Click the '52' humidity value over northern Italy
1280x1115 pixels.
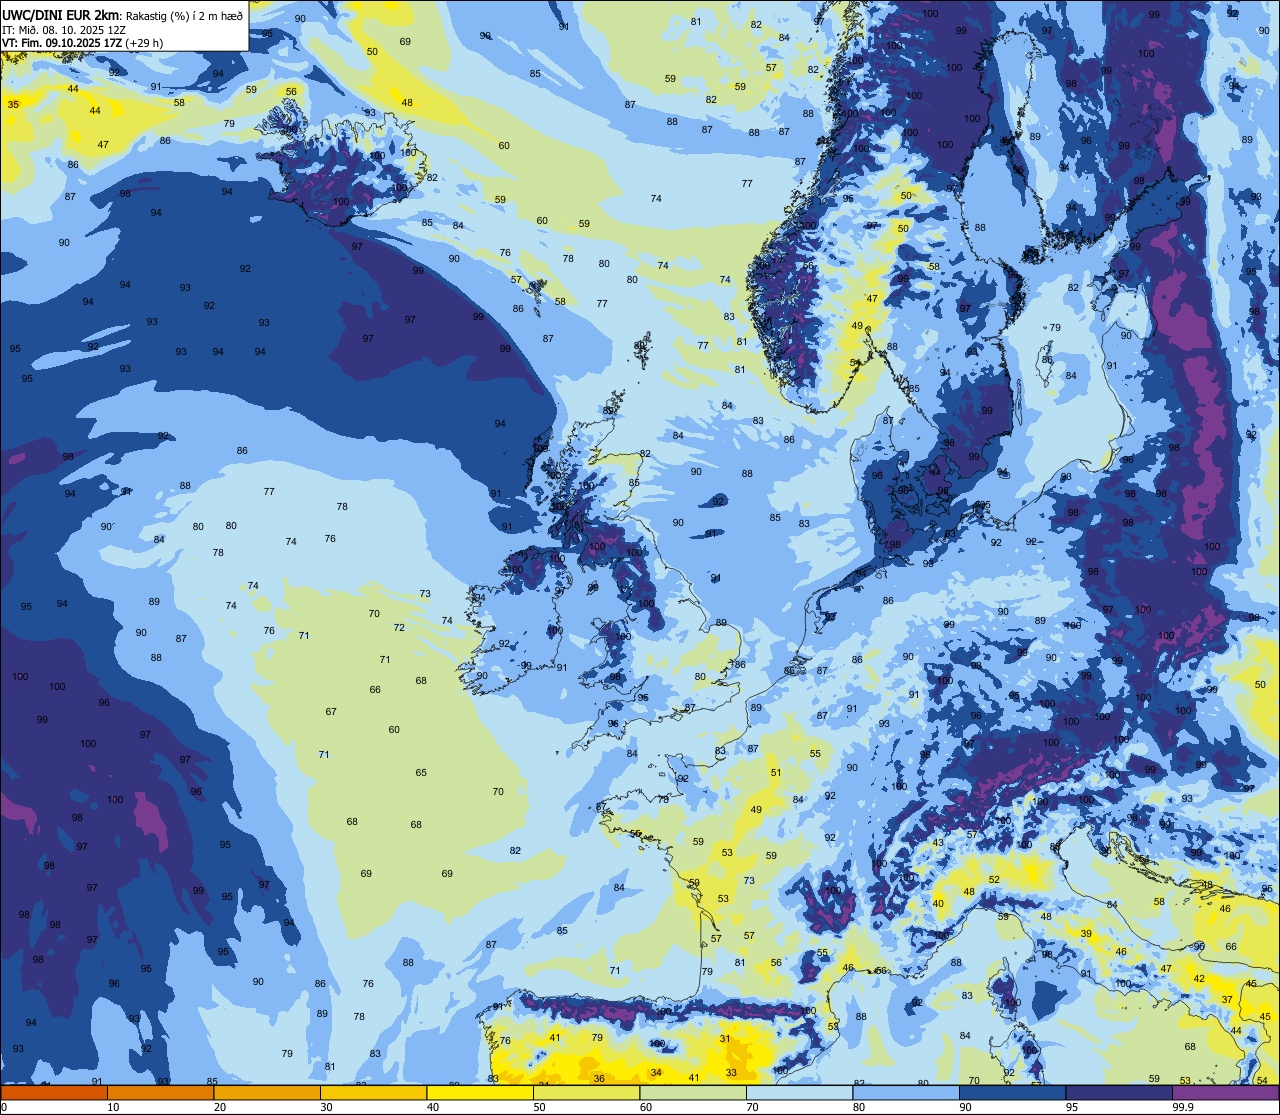[994, 879]
